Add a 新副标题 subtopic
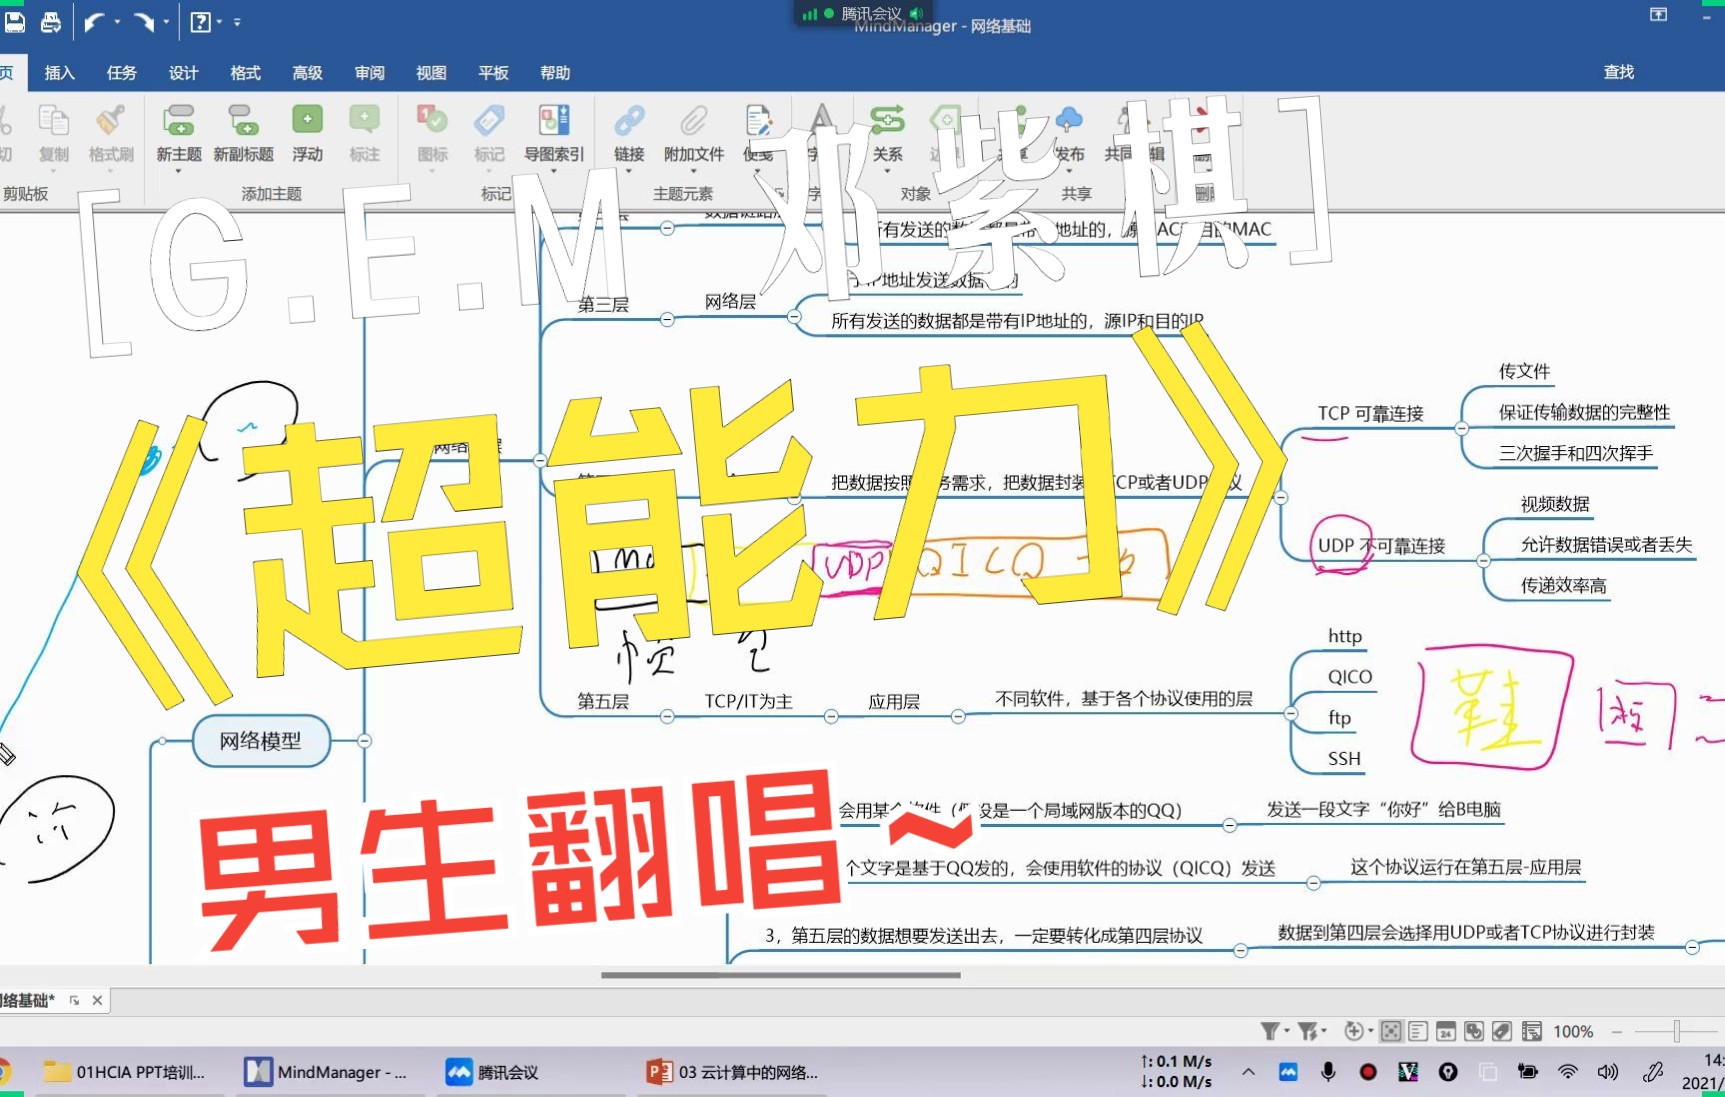Viewport: 1725px width, 1097px height. (x=243, y=133)
